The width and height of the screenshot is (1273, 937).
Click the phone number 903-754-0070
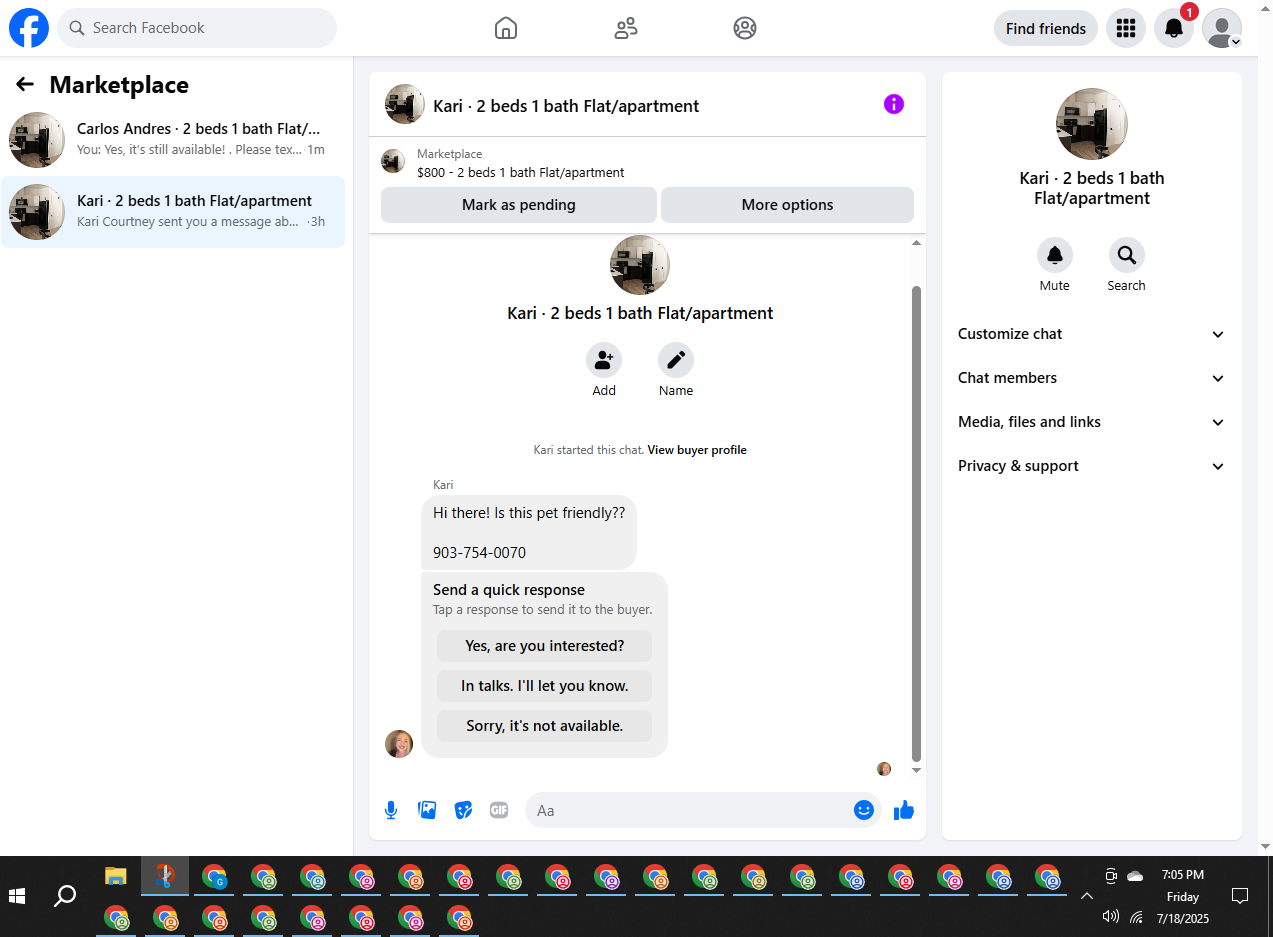tap(479, 553)
